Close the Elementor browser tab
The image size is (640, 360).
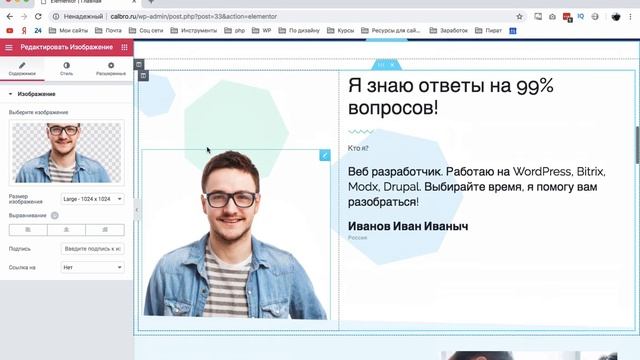134,2
